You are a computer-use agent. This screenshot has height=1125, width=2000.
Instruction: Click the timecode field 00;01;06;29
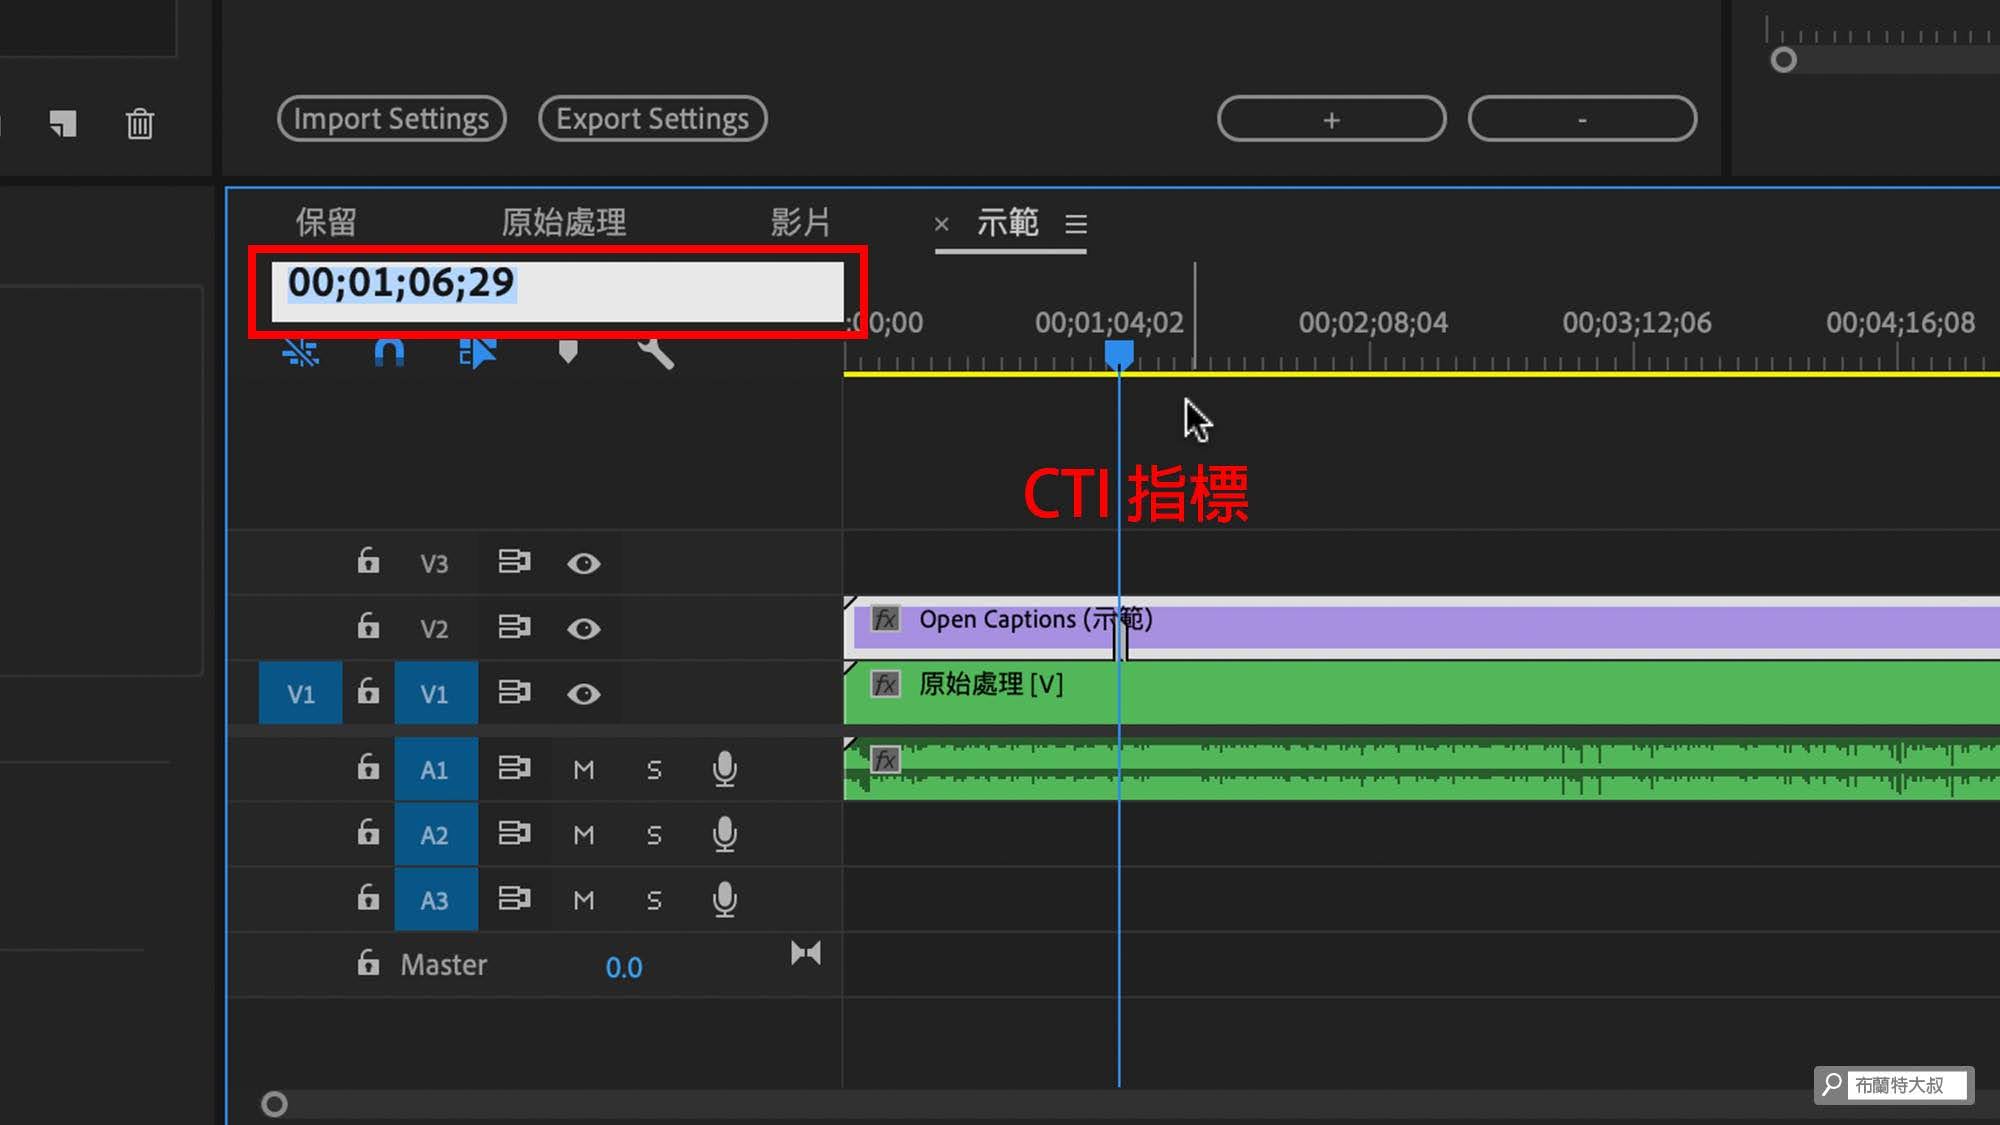click(x=401, y=283)
